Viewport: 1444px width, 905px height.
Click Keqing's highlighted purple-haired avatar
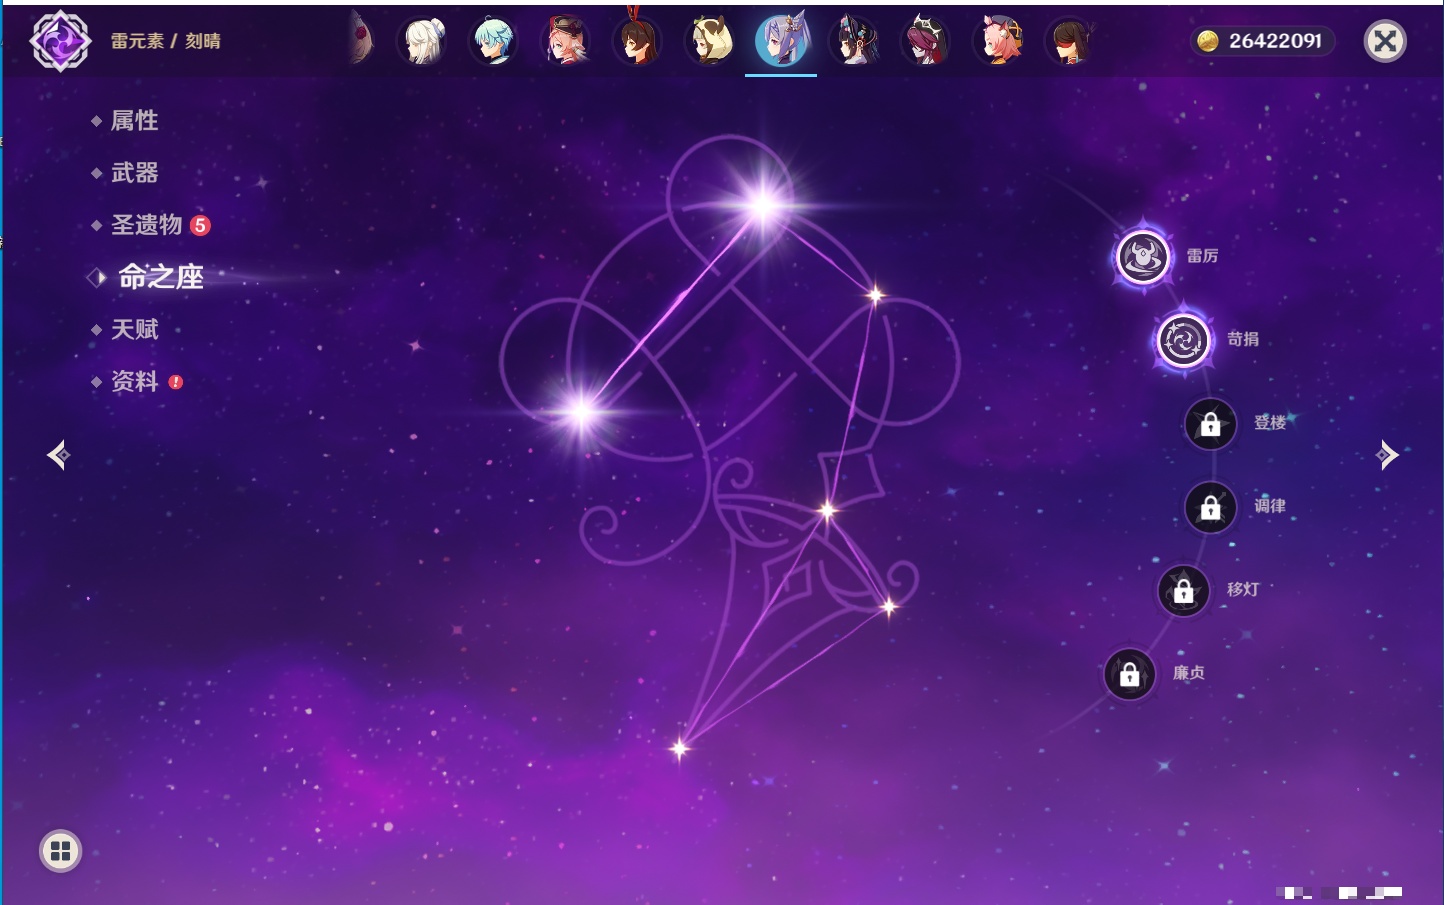pyautogui.click(x=781, y=40)
